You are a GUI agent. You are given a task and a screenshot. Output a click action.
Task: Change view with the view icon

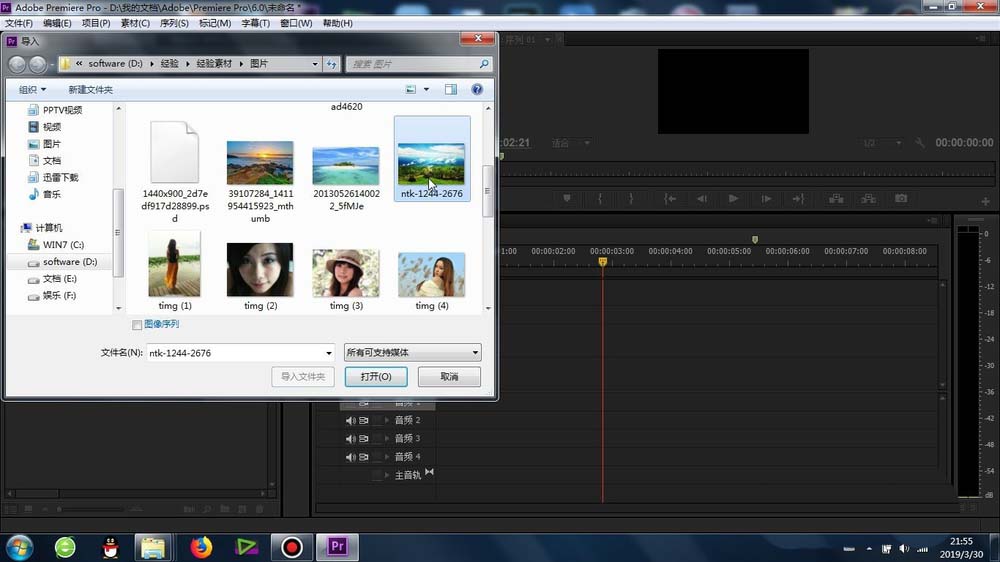coord(411,89)
